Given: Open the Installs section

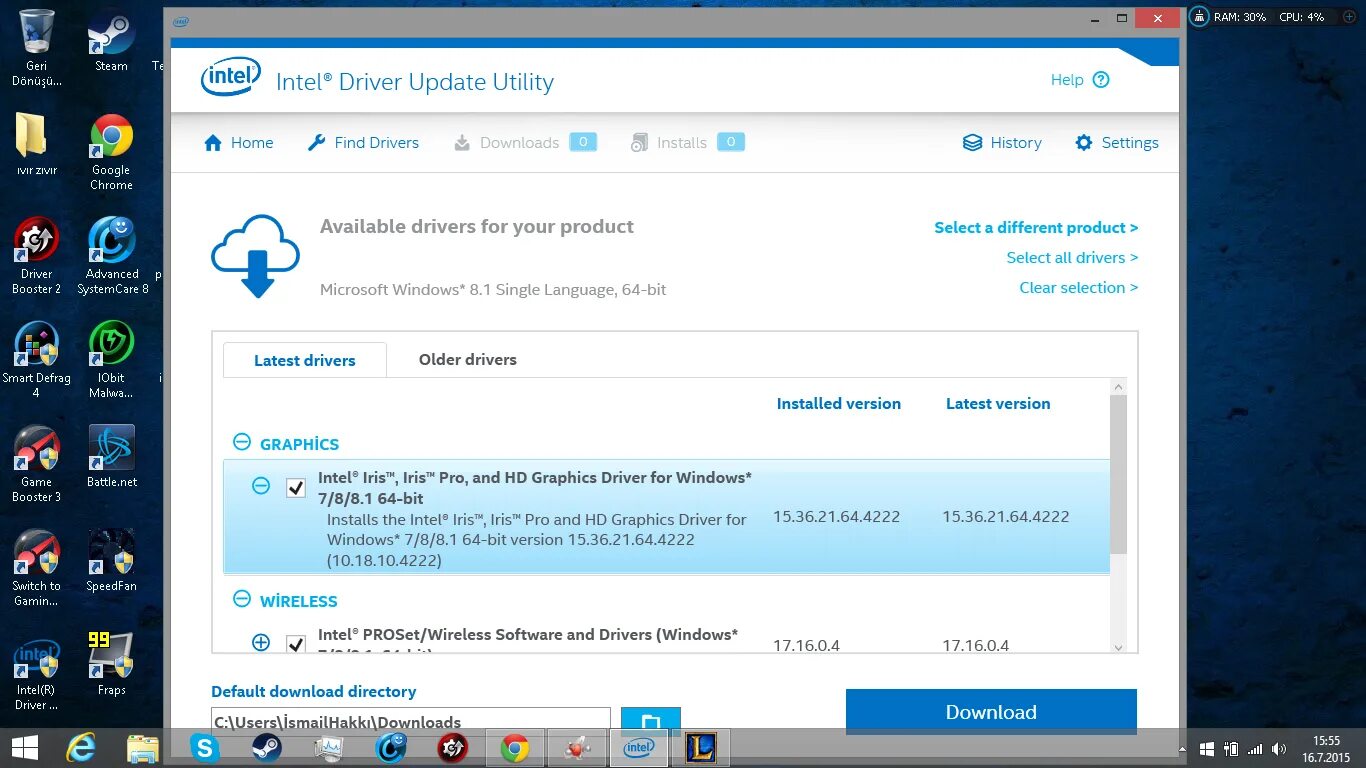Looking at the screenshot, I should 687,143.
